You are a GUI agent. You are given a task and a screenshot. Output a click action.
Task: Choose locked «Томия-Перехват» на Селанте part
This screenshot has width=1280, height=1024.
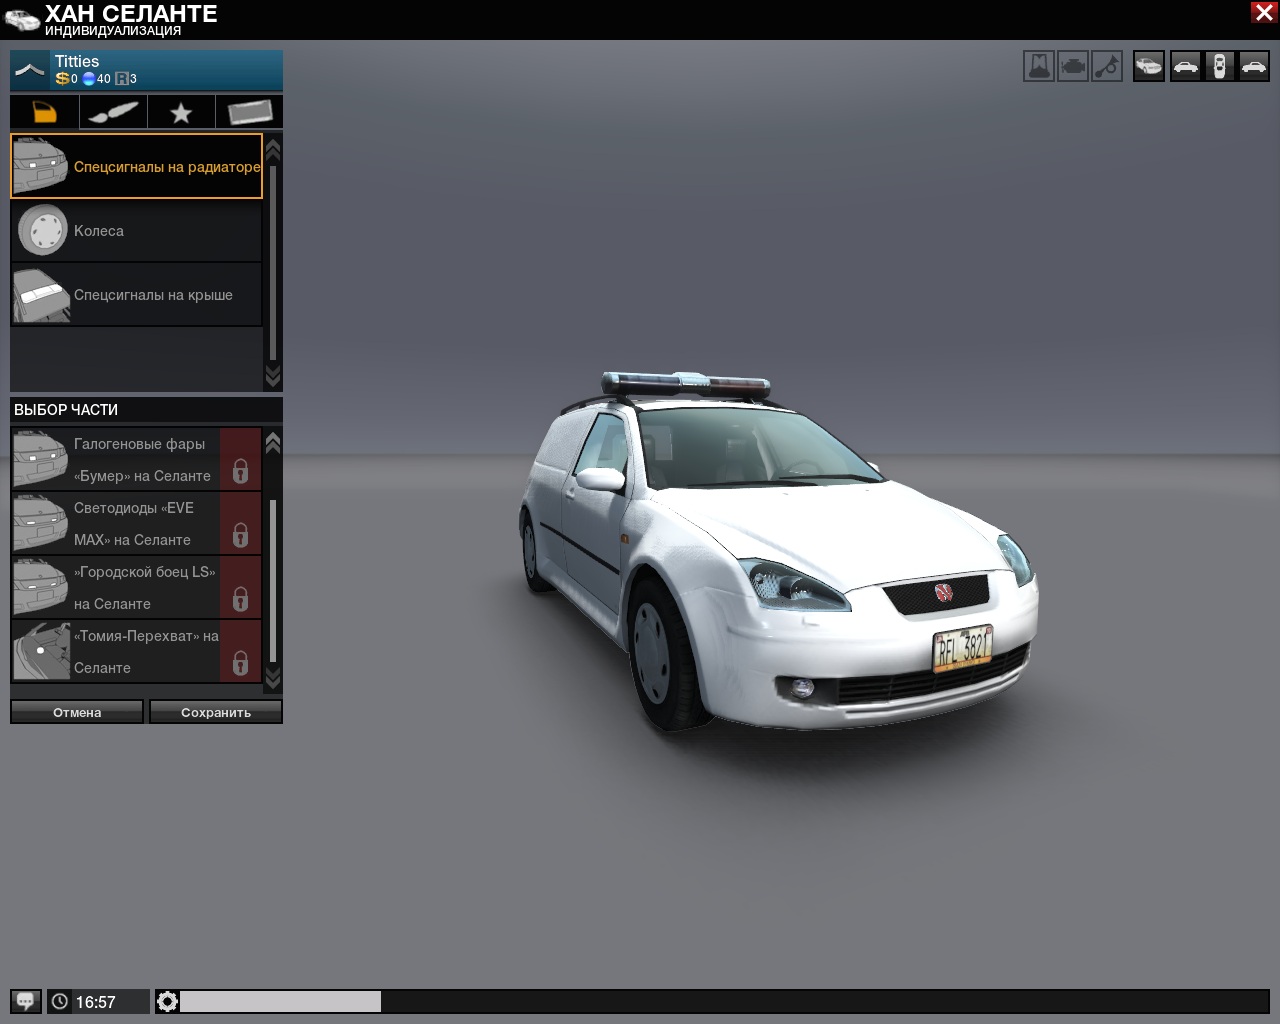pyautogui.click(x=137, y=651)
